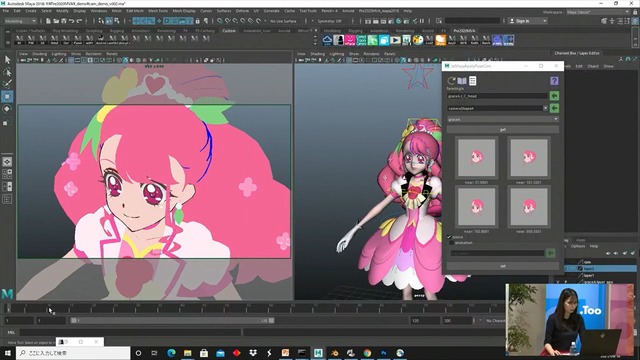Click the play-button shelf icon

point(395,40)
